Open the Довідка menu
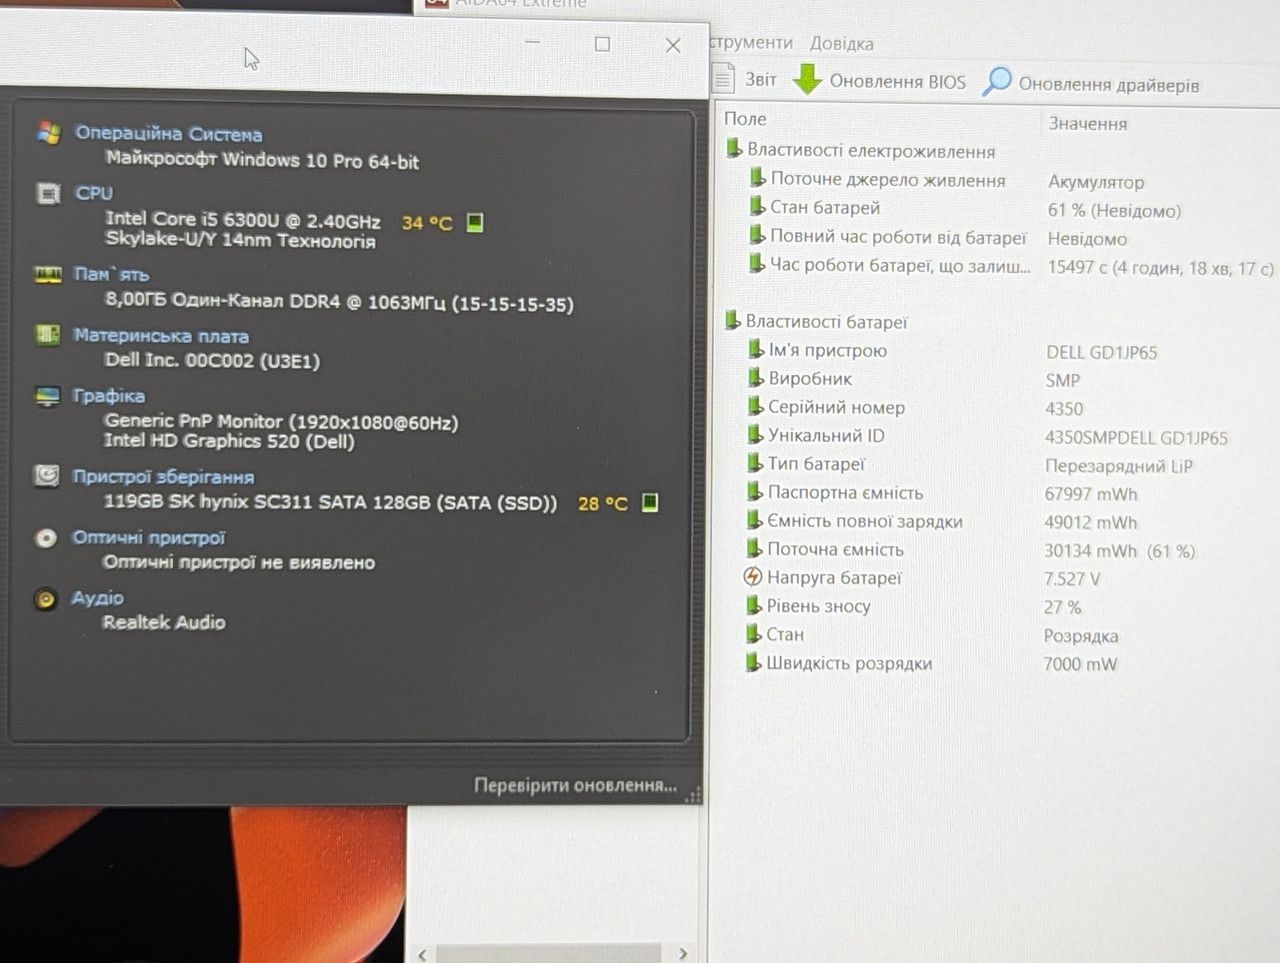The width and height of the screenshot is (1280, 963). [x=841, y=44]
